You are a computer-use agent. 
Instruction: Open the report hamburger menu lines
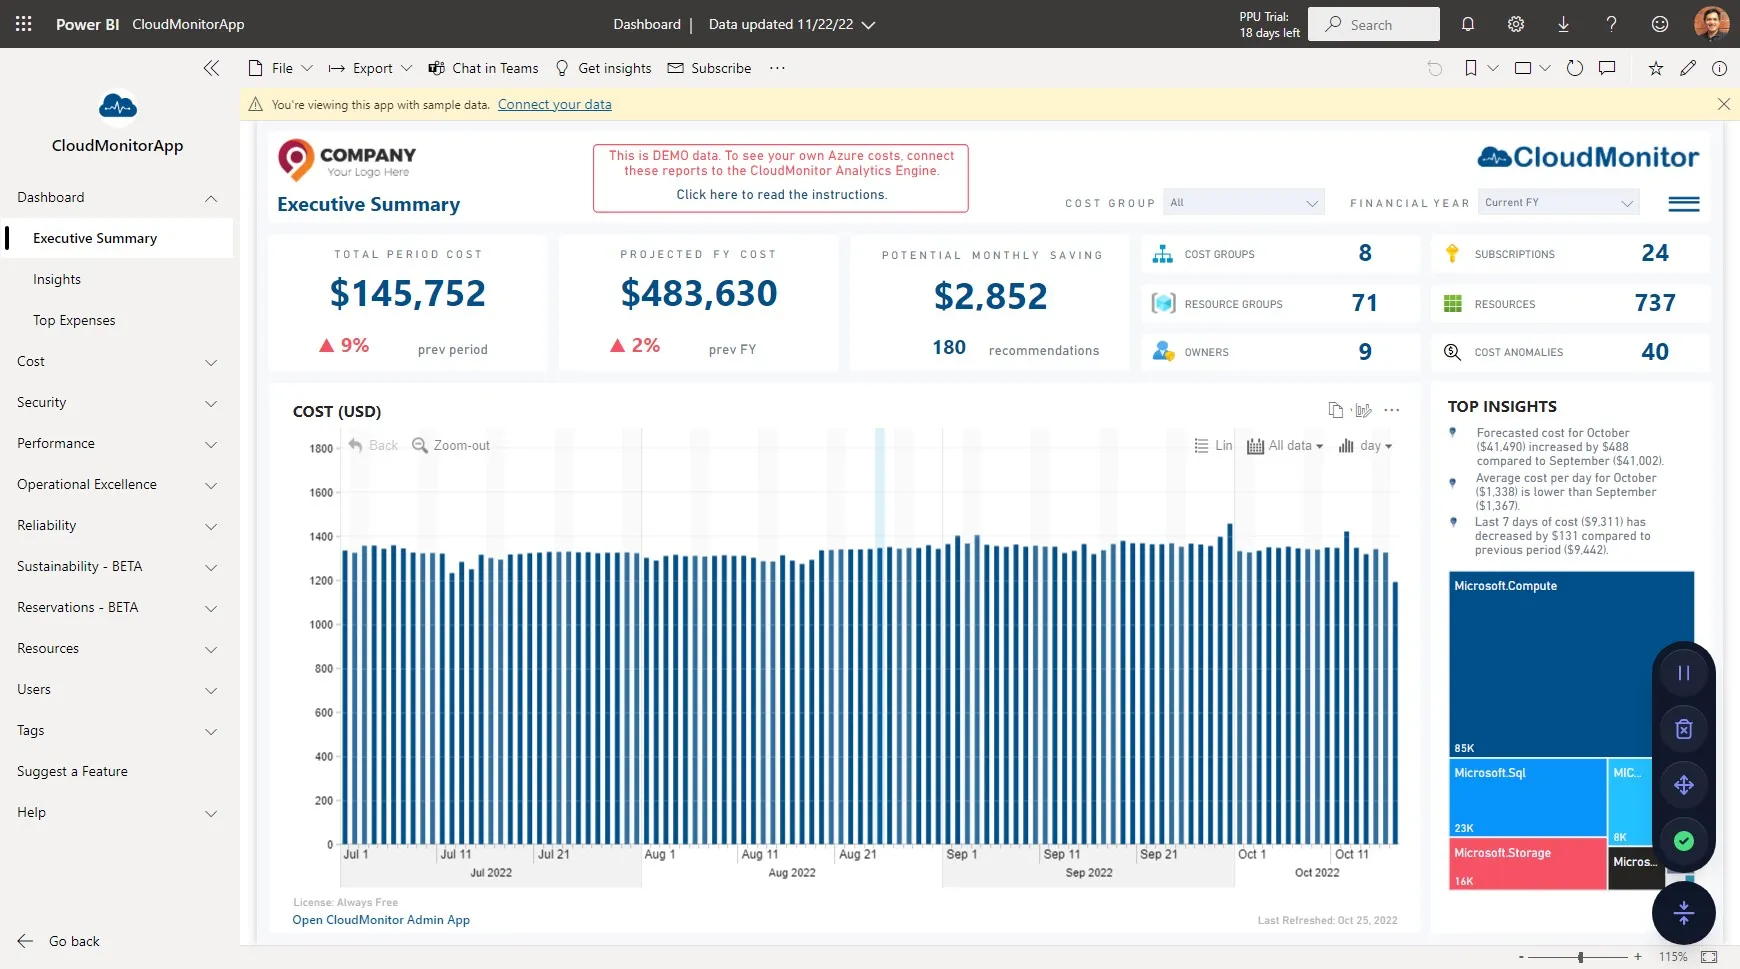[x=1684, y=203]
